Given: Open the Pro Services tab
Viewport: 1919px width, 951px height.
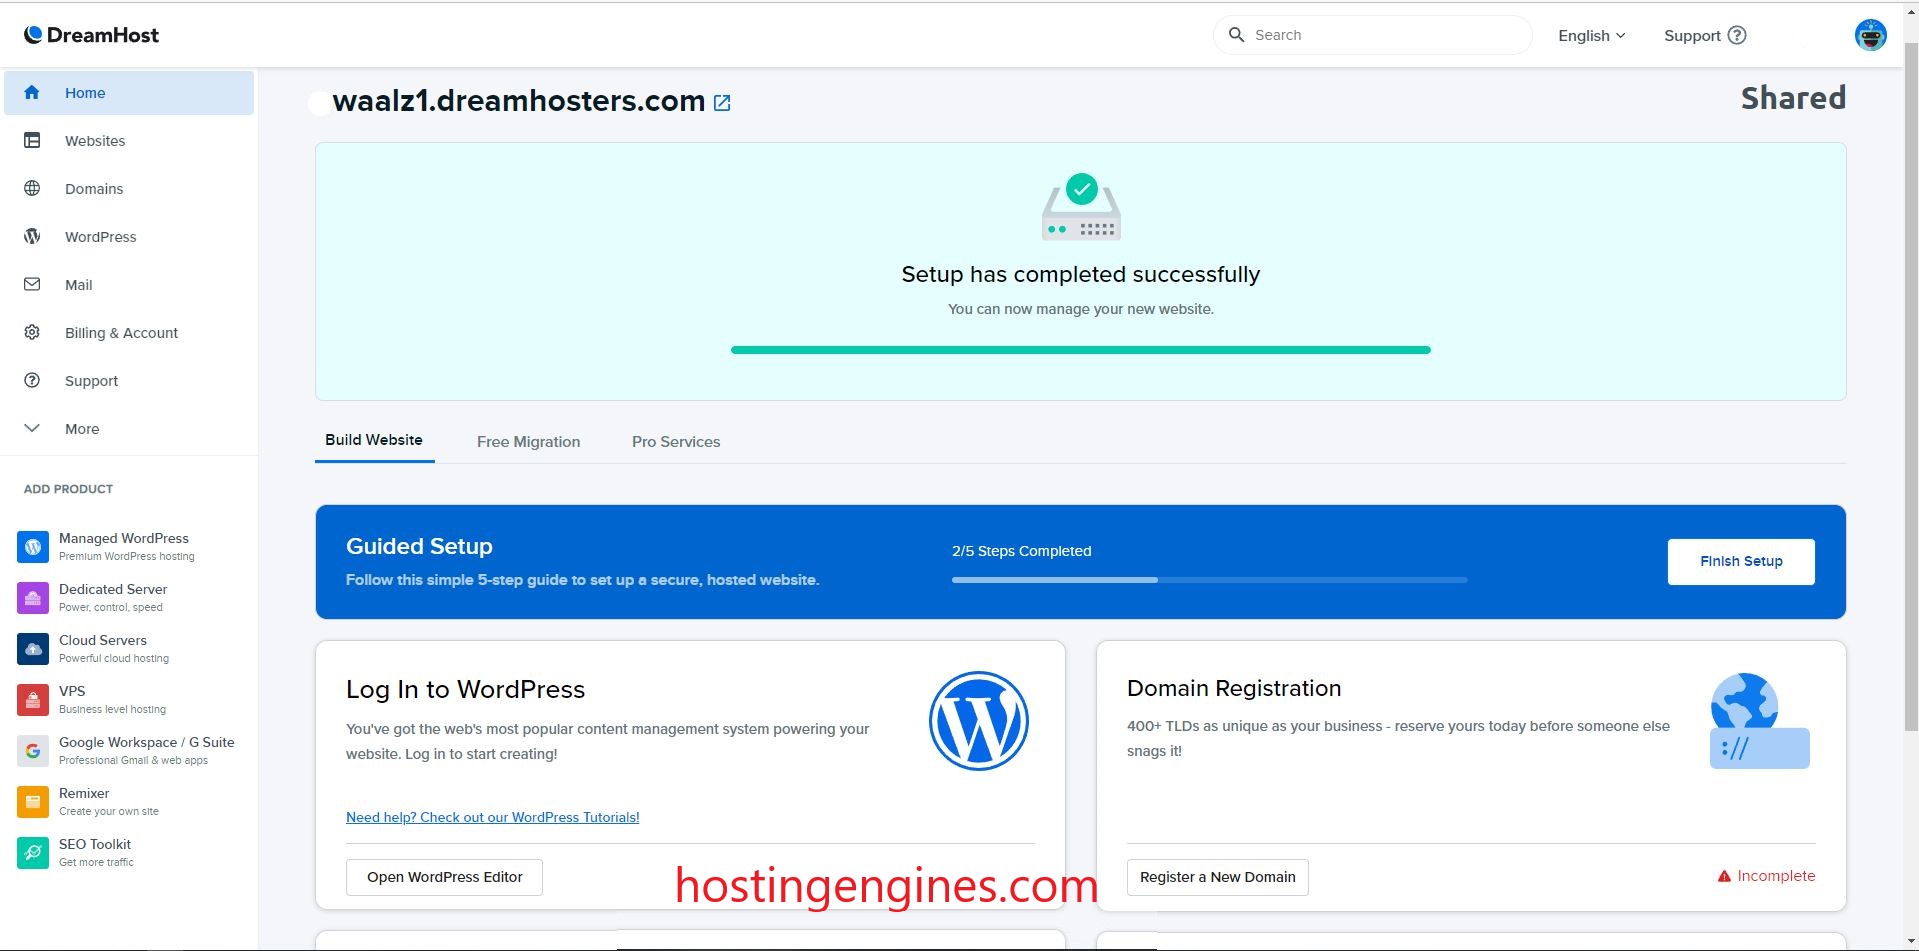Looking at the screenshot, I should (x=675, y=441).
